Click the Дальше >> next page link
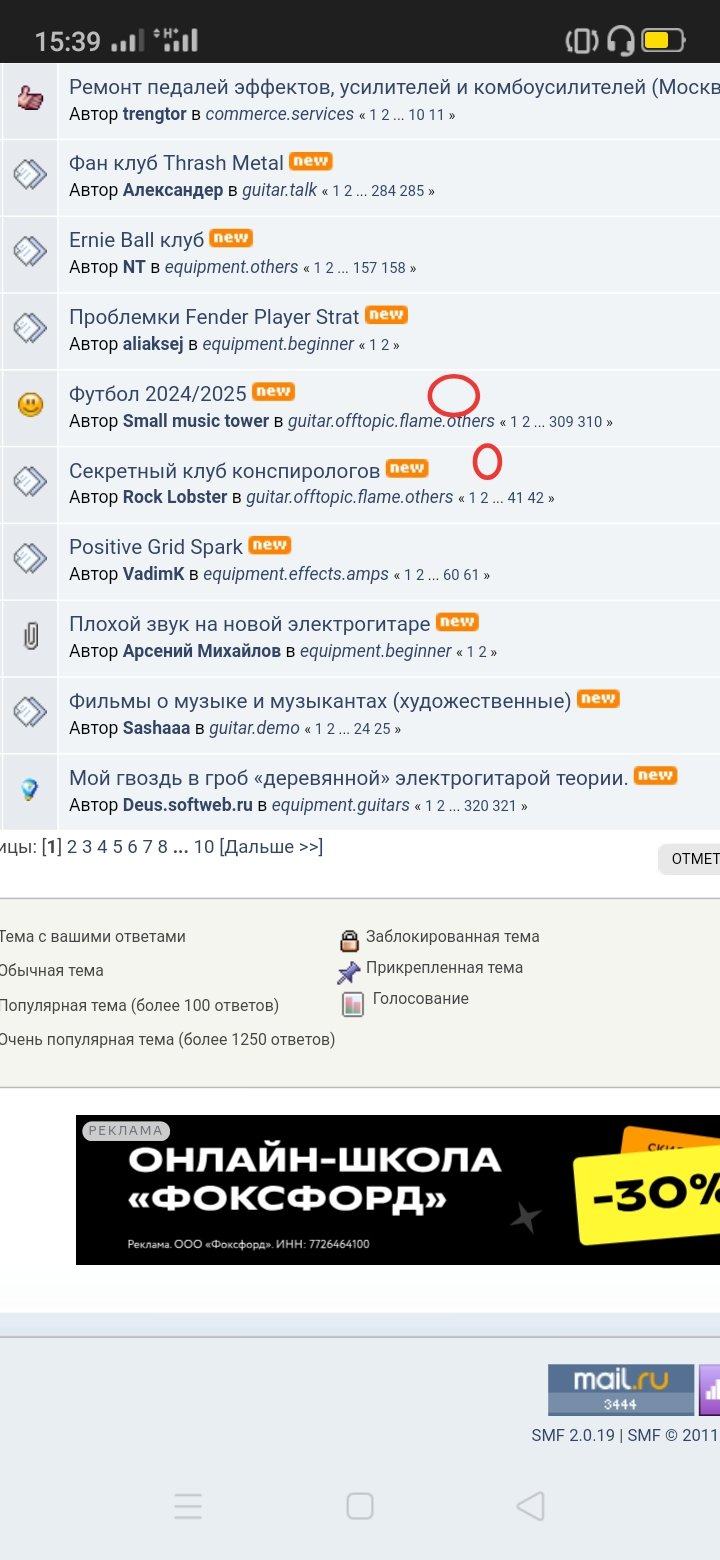The height and width of the screenshot is (1560, 720). pyautogui.click(x=271, y=847)
